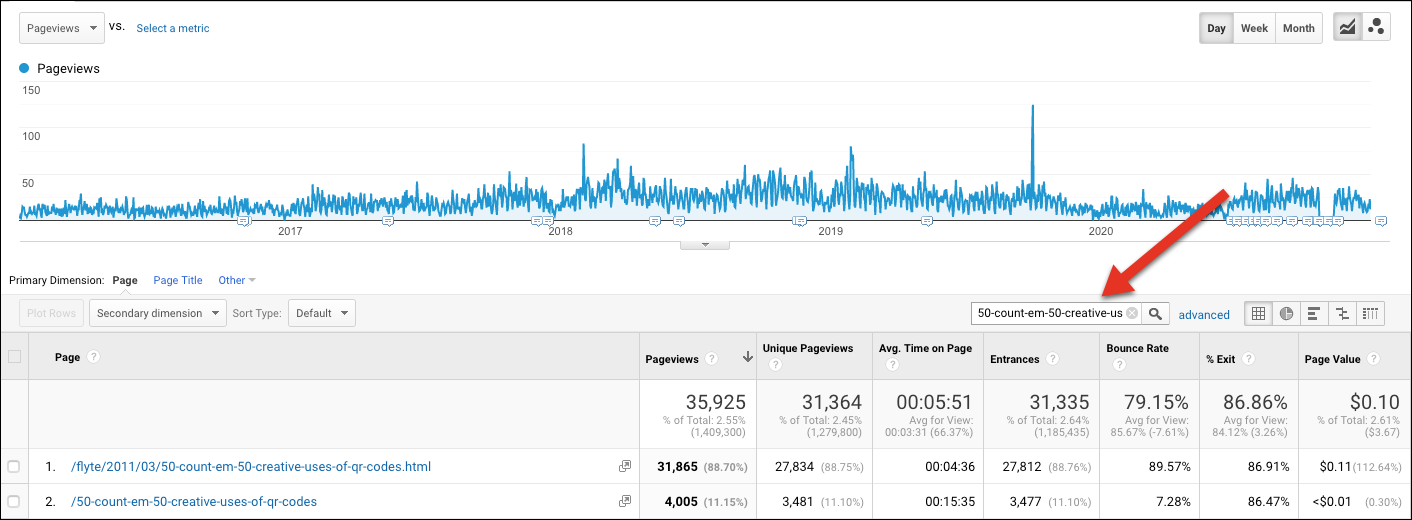This screenshot has width=1412, height=520.
Task: Click the annotation marker just left of 2019
Action: (x=799, y=221)
